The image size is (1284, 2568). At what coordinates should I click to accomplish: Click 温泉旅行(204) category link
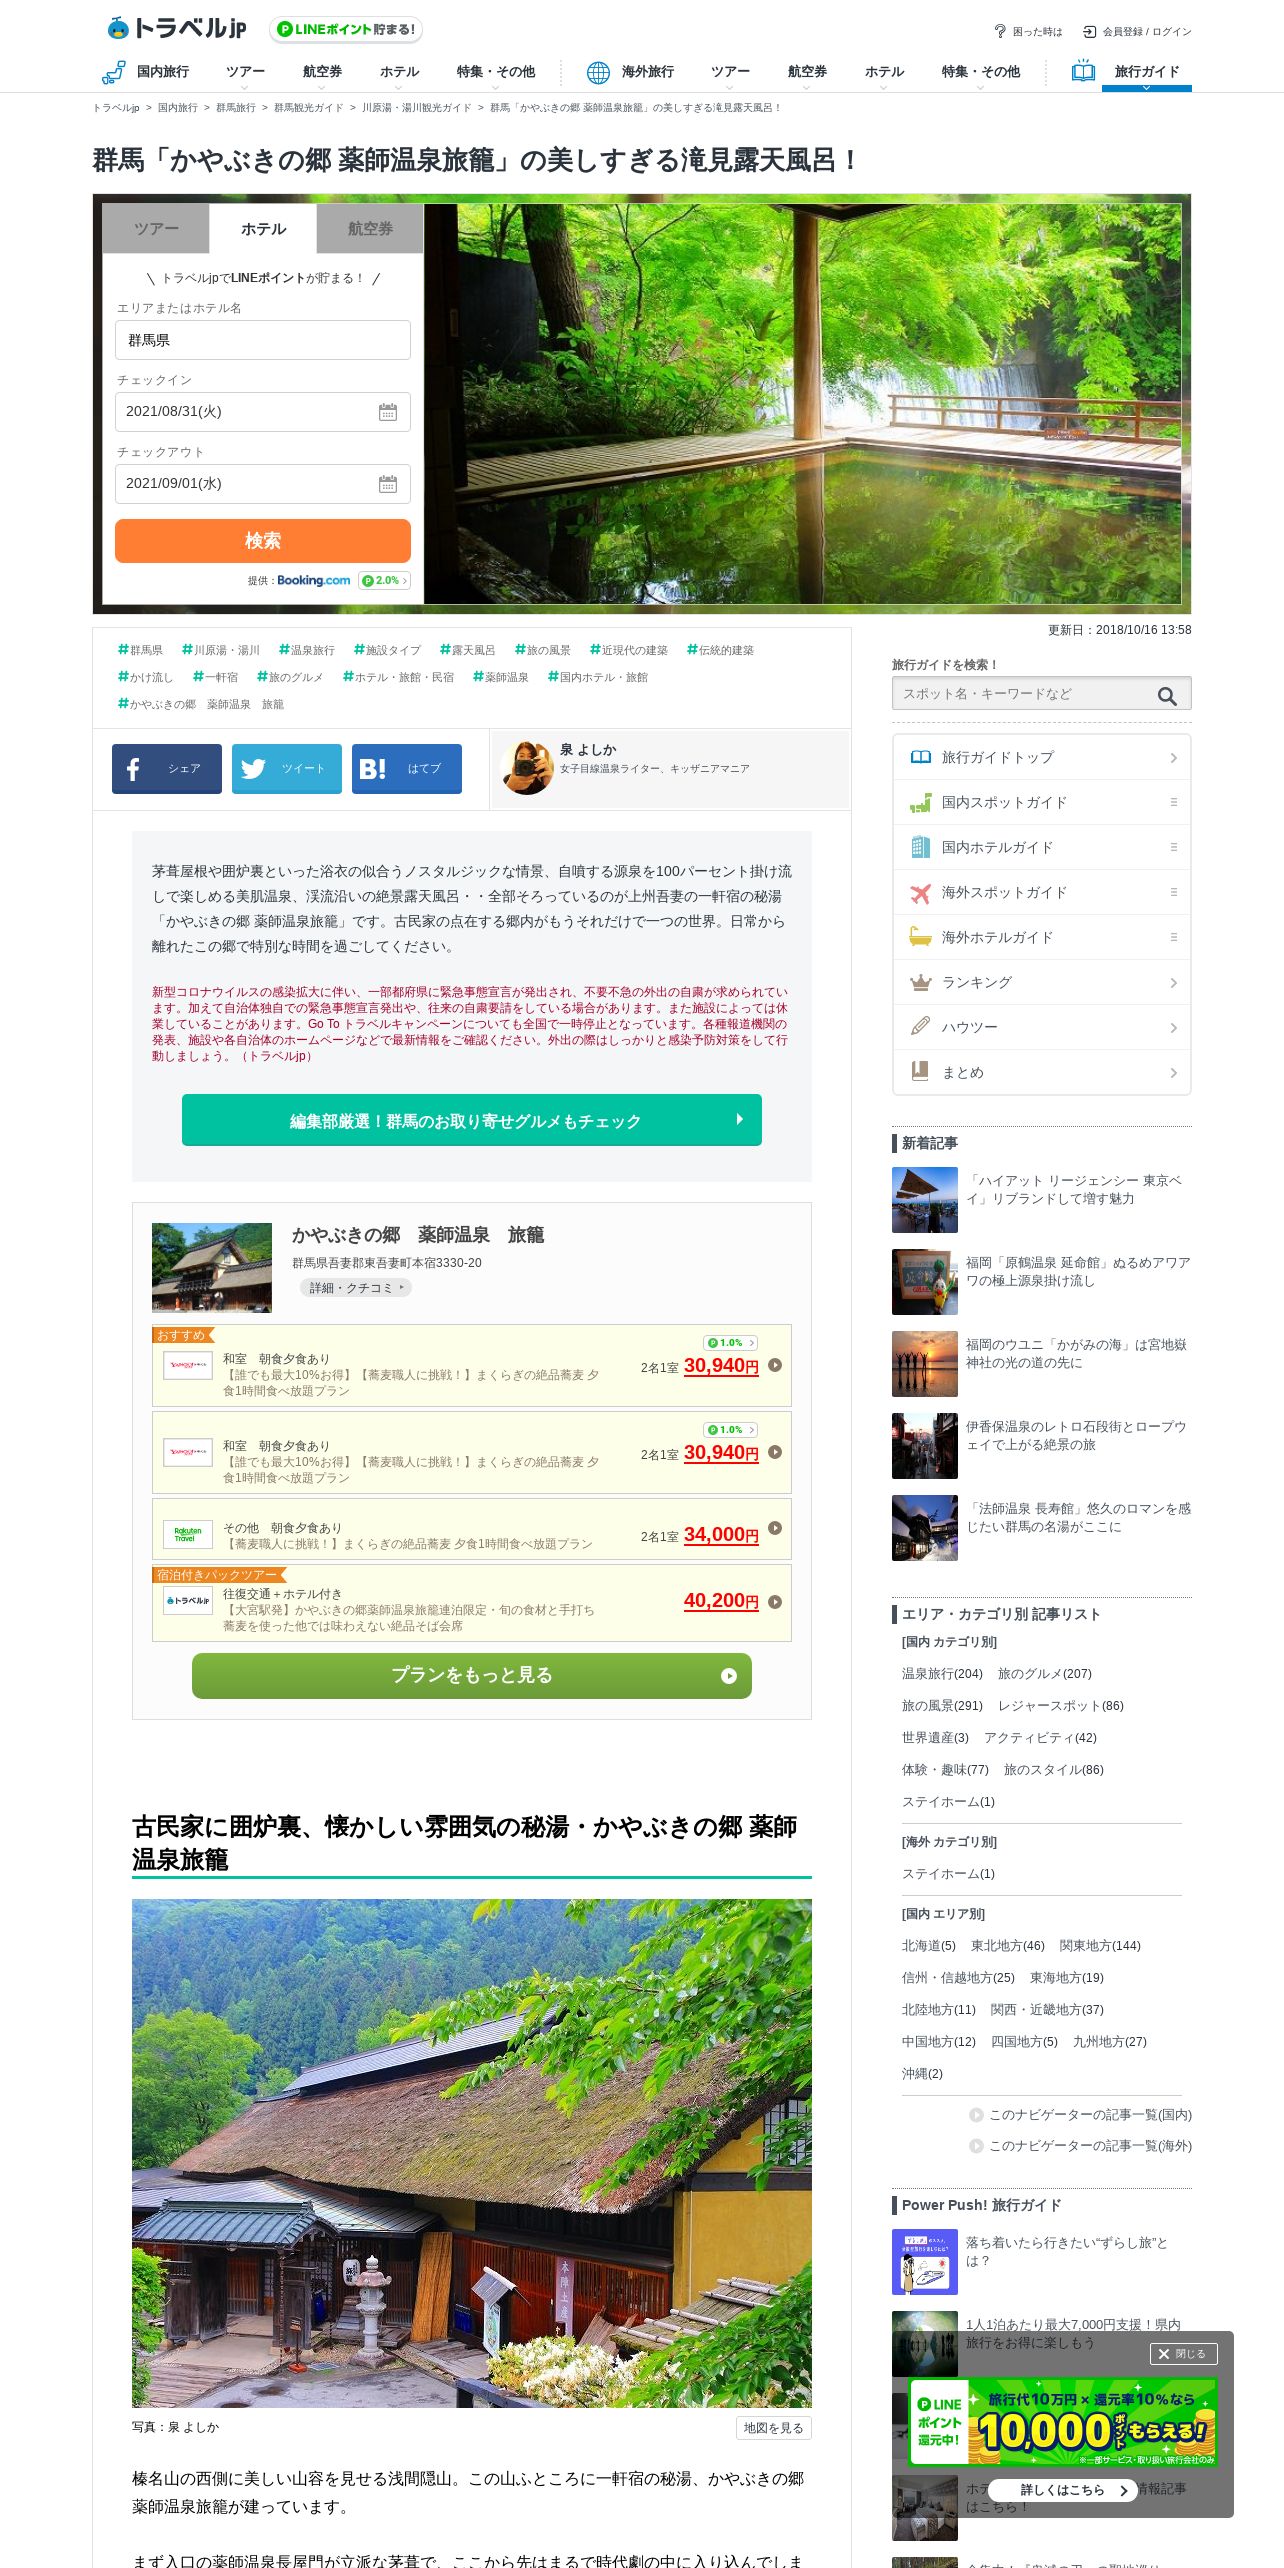pos(942,1674)
